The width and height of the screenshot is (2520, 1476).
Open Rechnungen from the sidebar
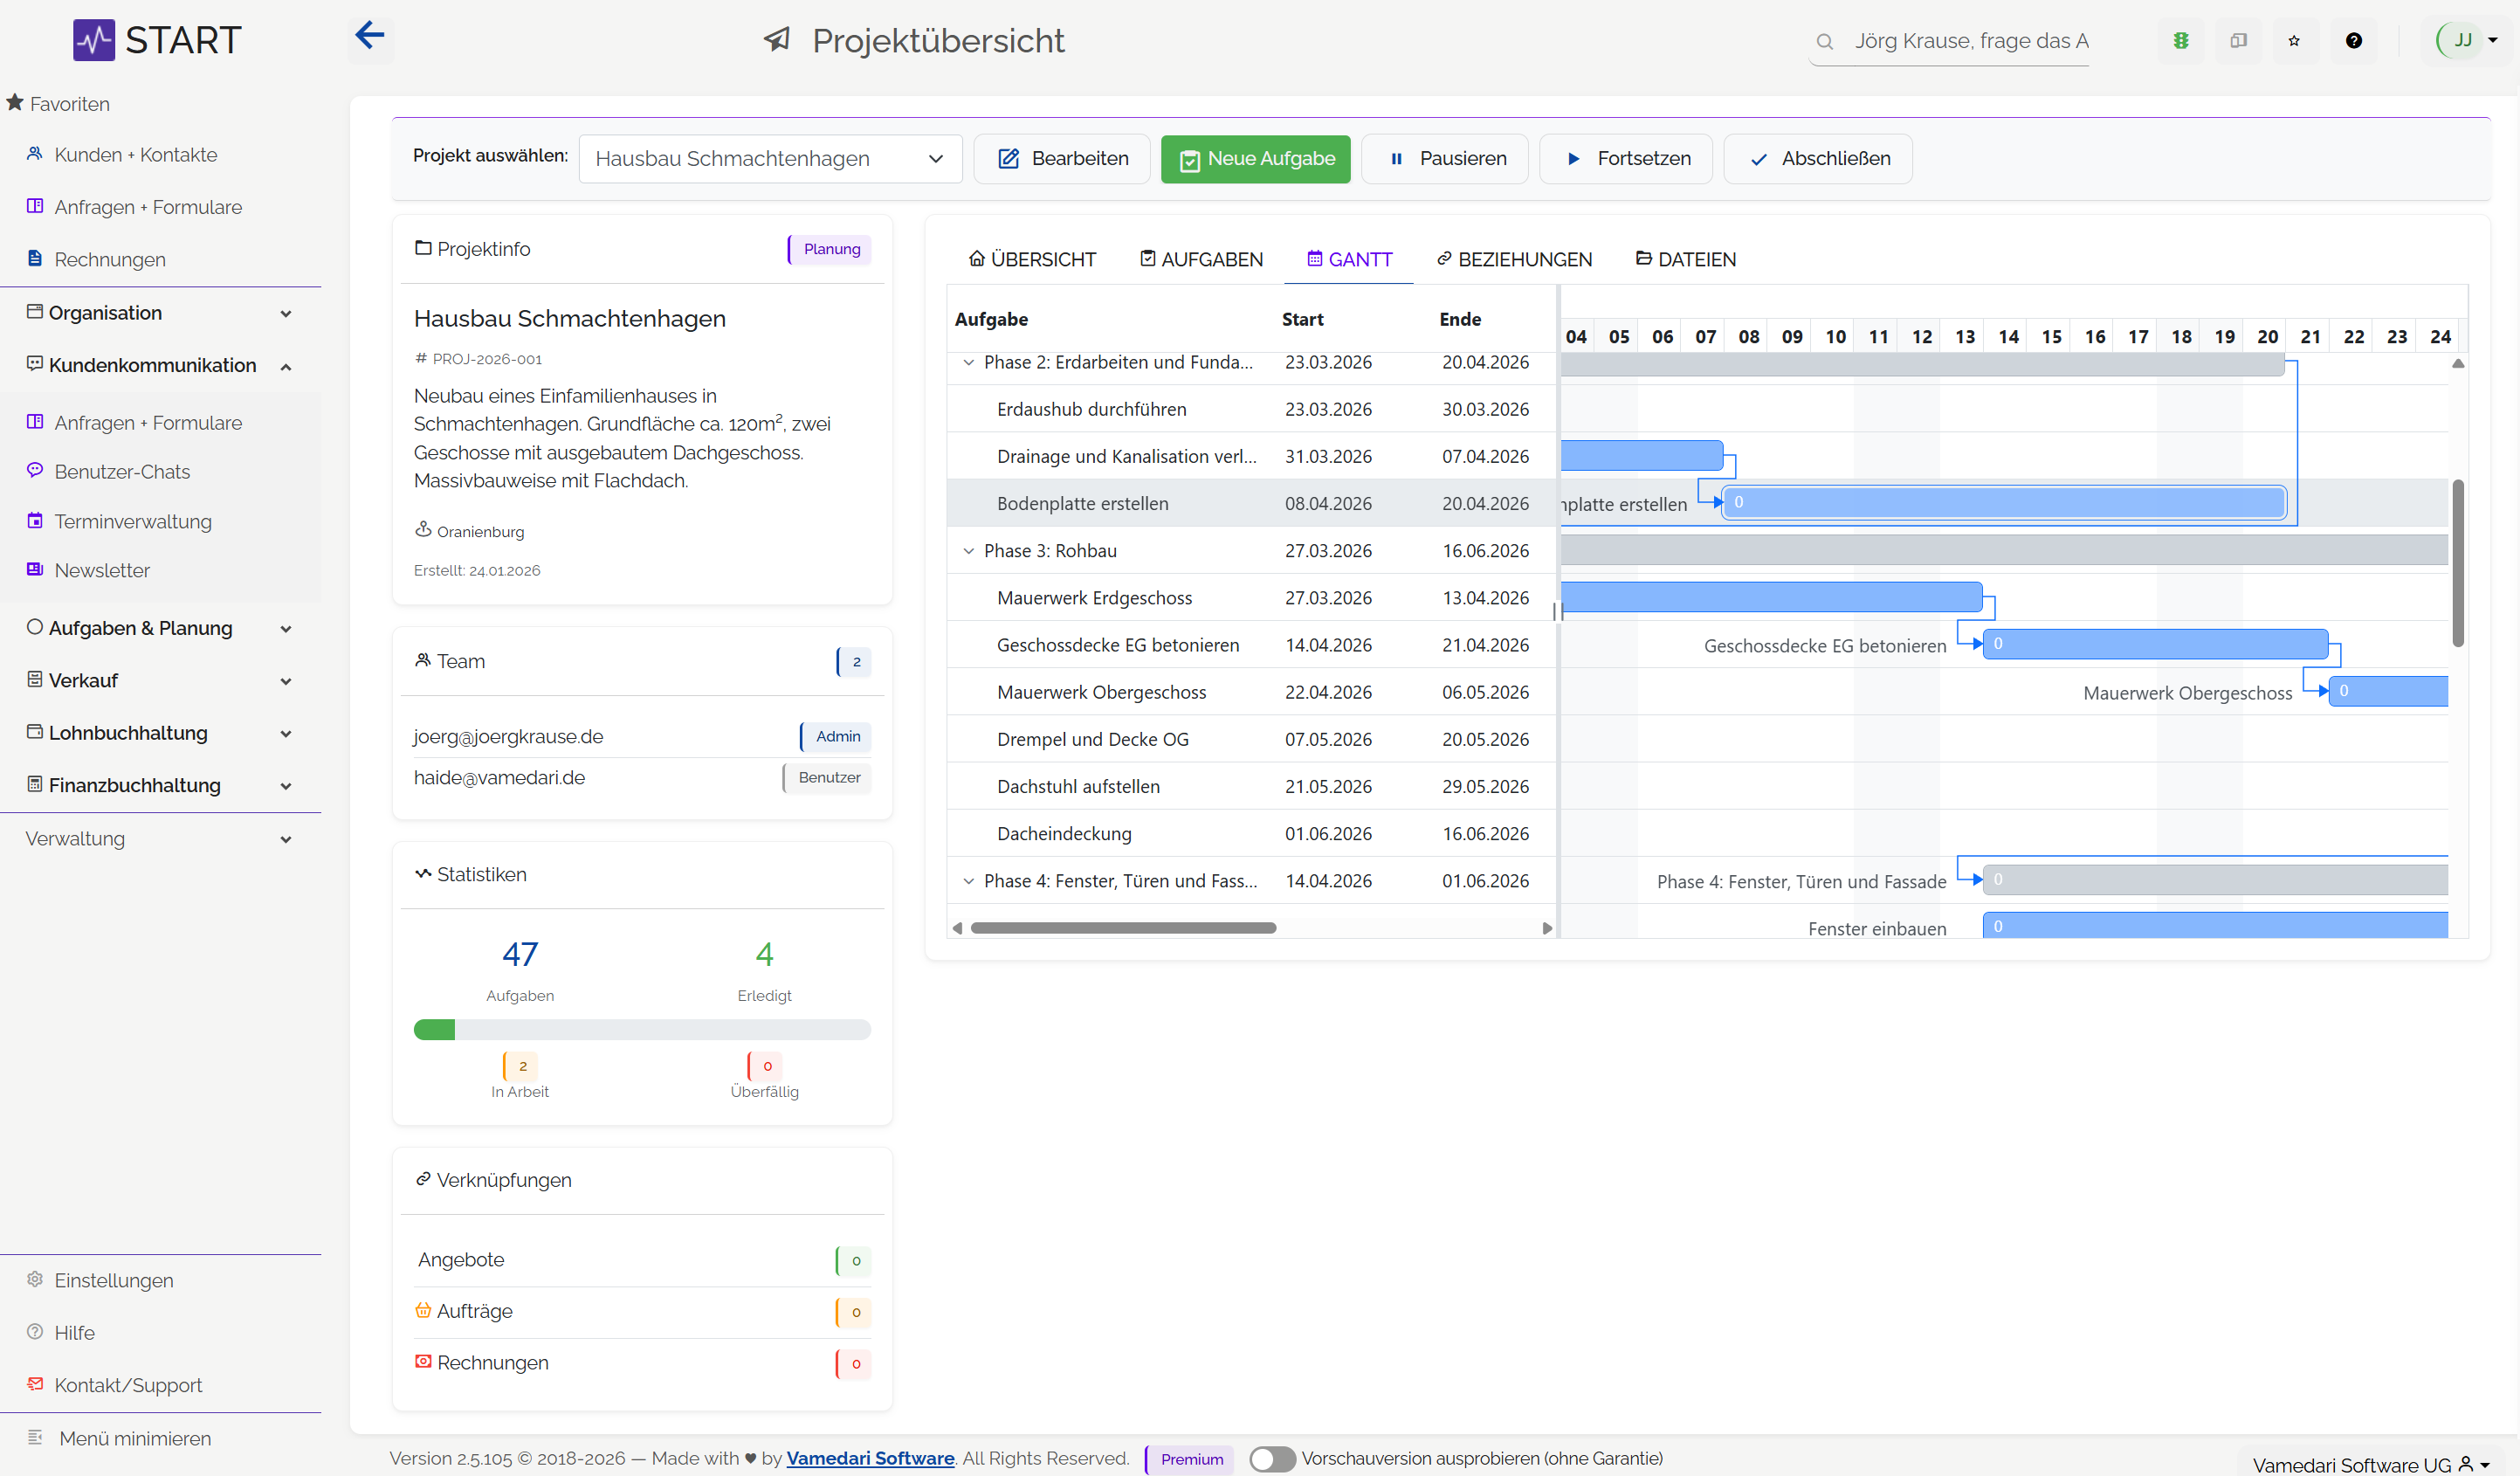[109, 259]
